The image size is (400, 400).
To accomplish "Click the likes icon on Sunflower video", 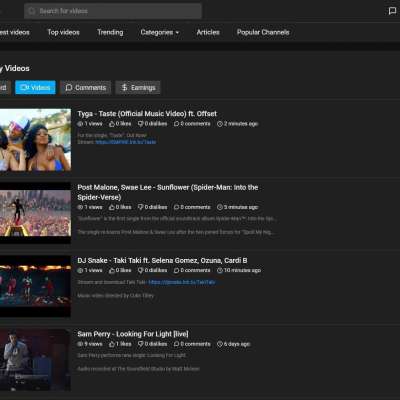I will (x=112, y=207).
